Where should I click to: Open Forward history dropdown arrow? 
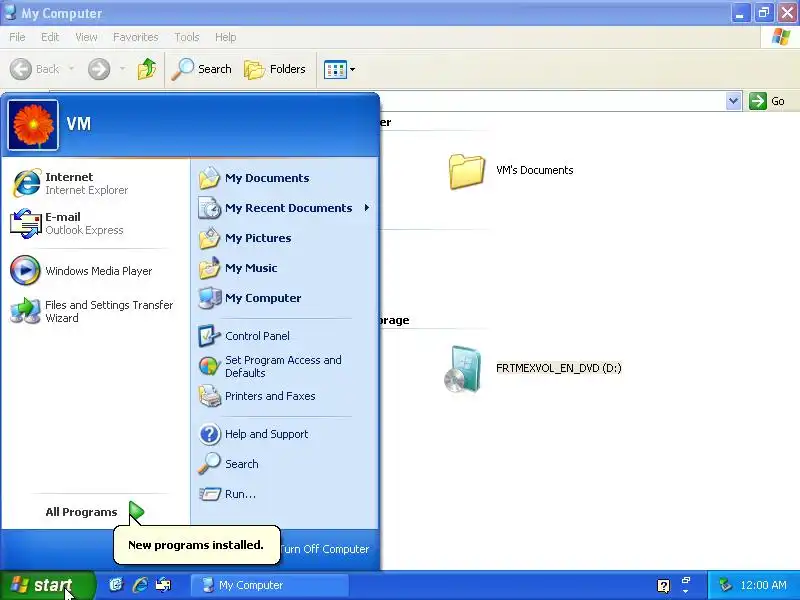click(122, 69)
